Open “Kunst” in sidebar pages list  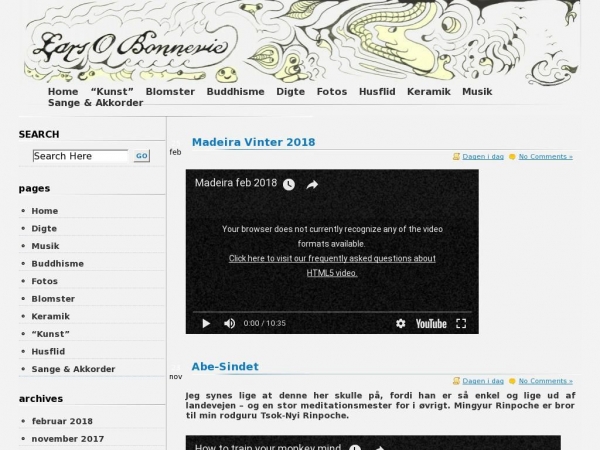pos(51,334)
